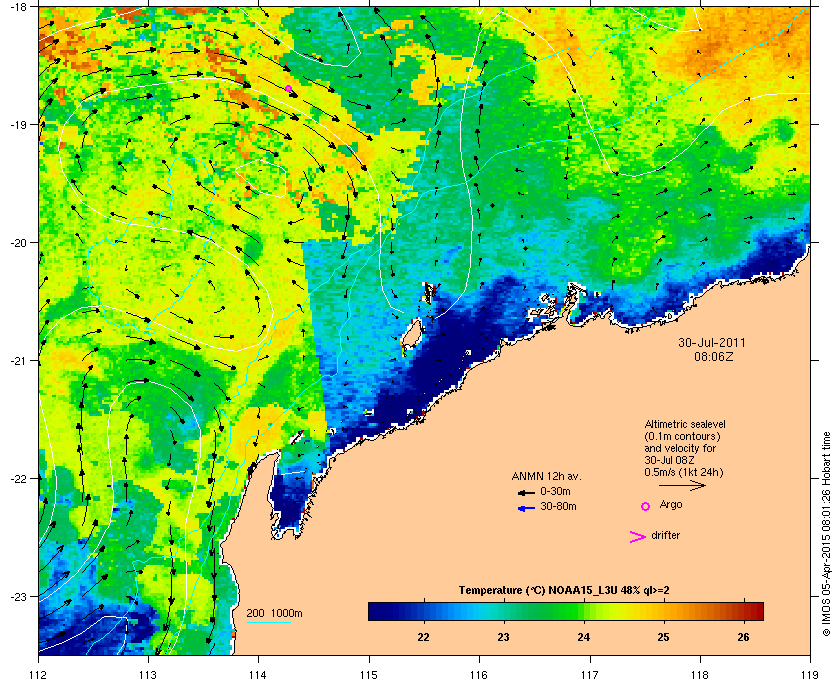Screen dimensions: 840x680
Task: Click the 116 longitude axis label
Action: pyautogui.click(x=479, y=675)
